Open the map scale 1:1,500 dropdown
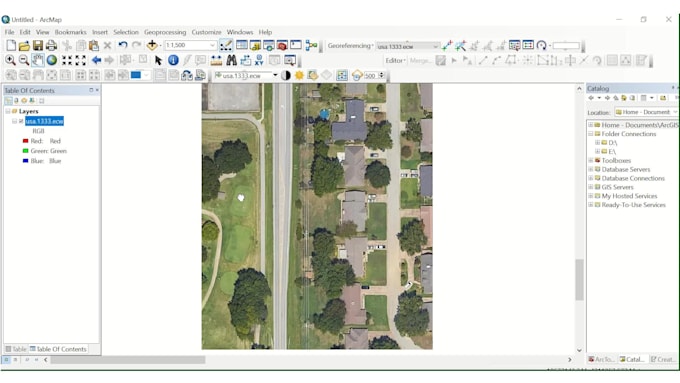The image size is (680, 383). pos(212,45)
